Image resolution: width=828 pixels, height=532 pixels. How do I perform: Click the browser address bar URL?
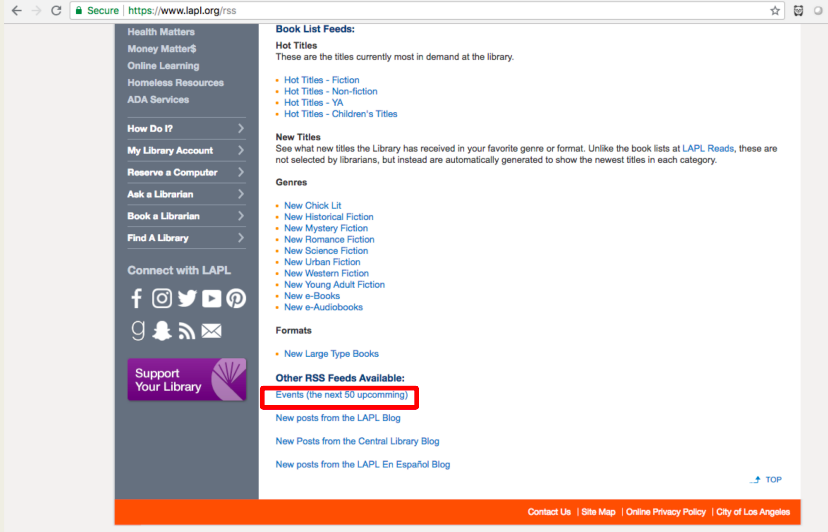click(182, 11)
